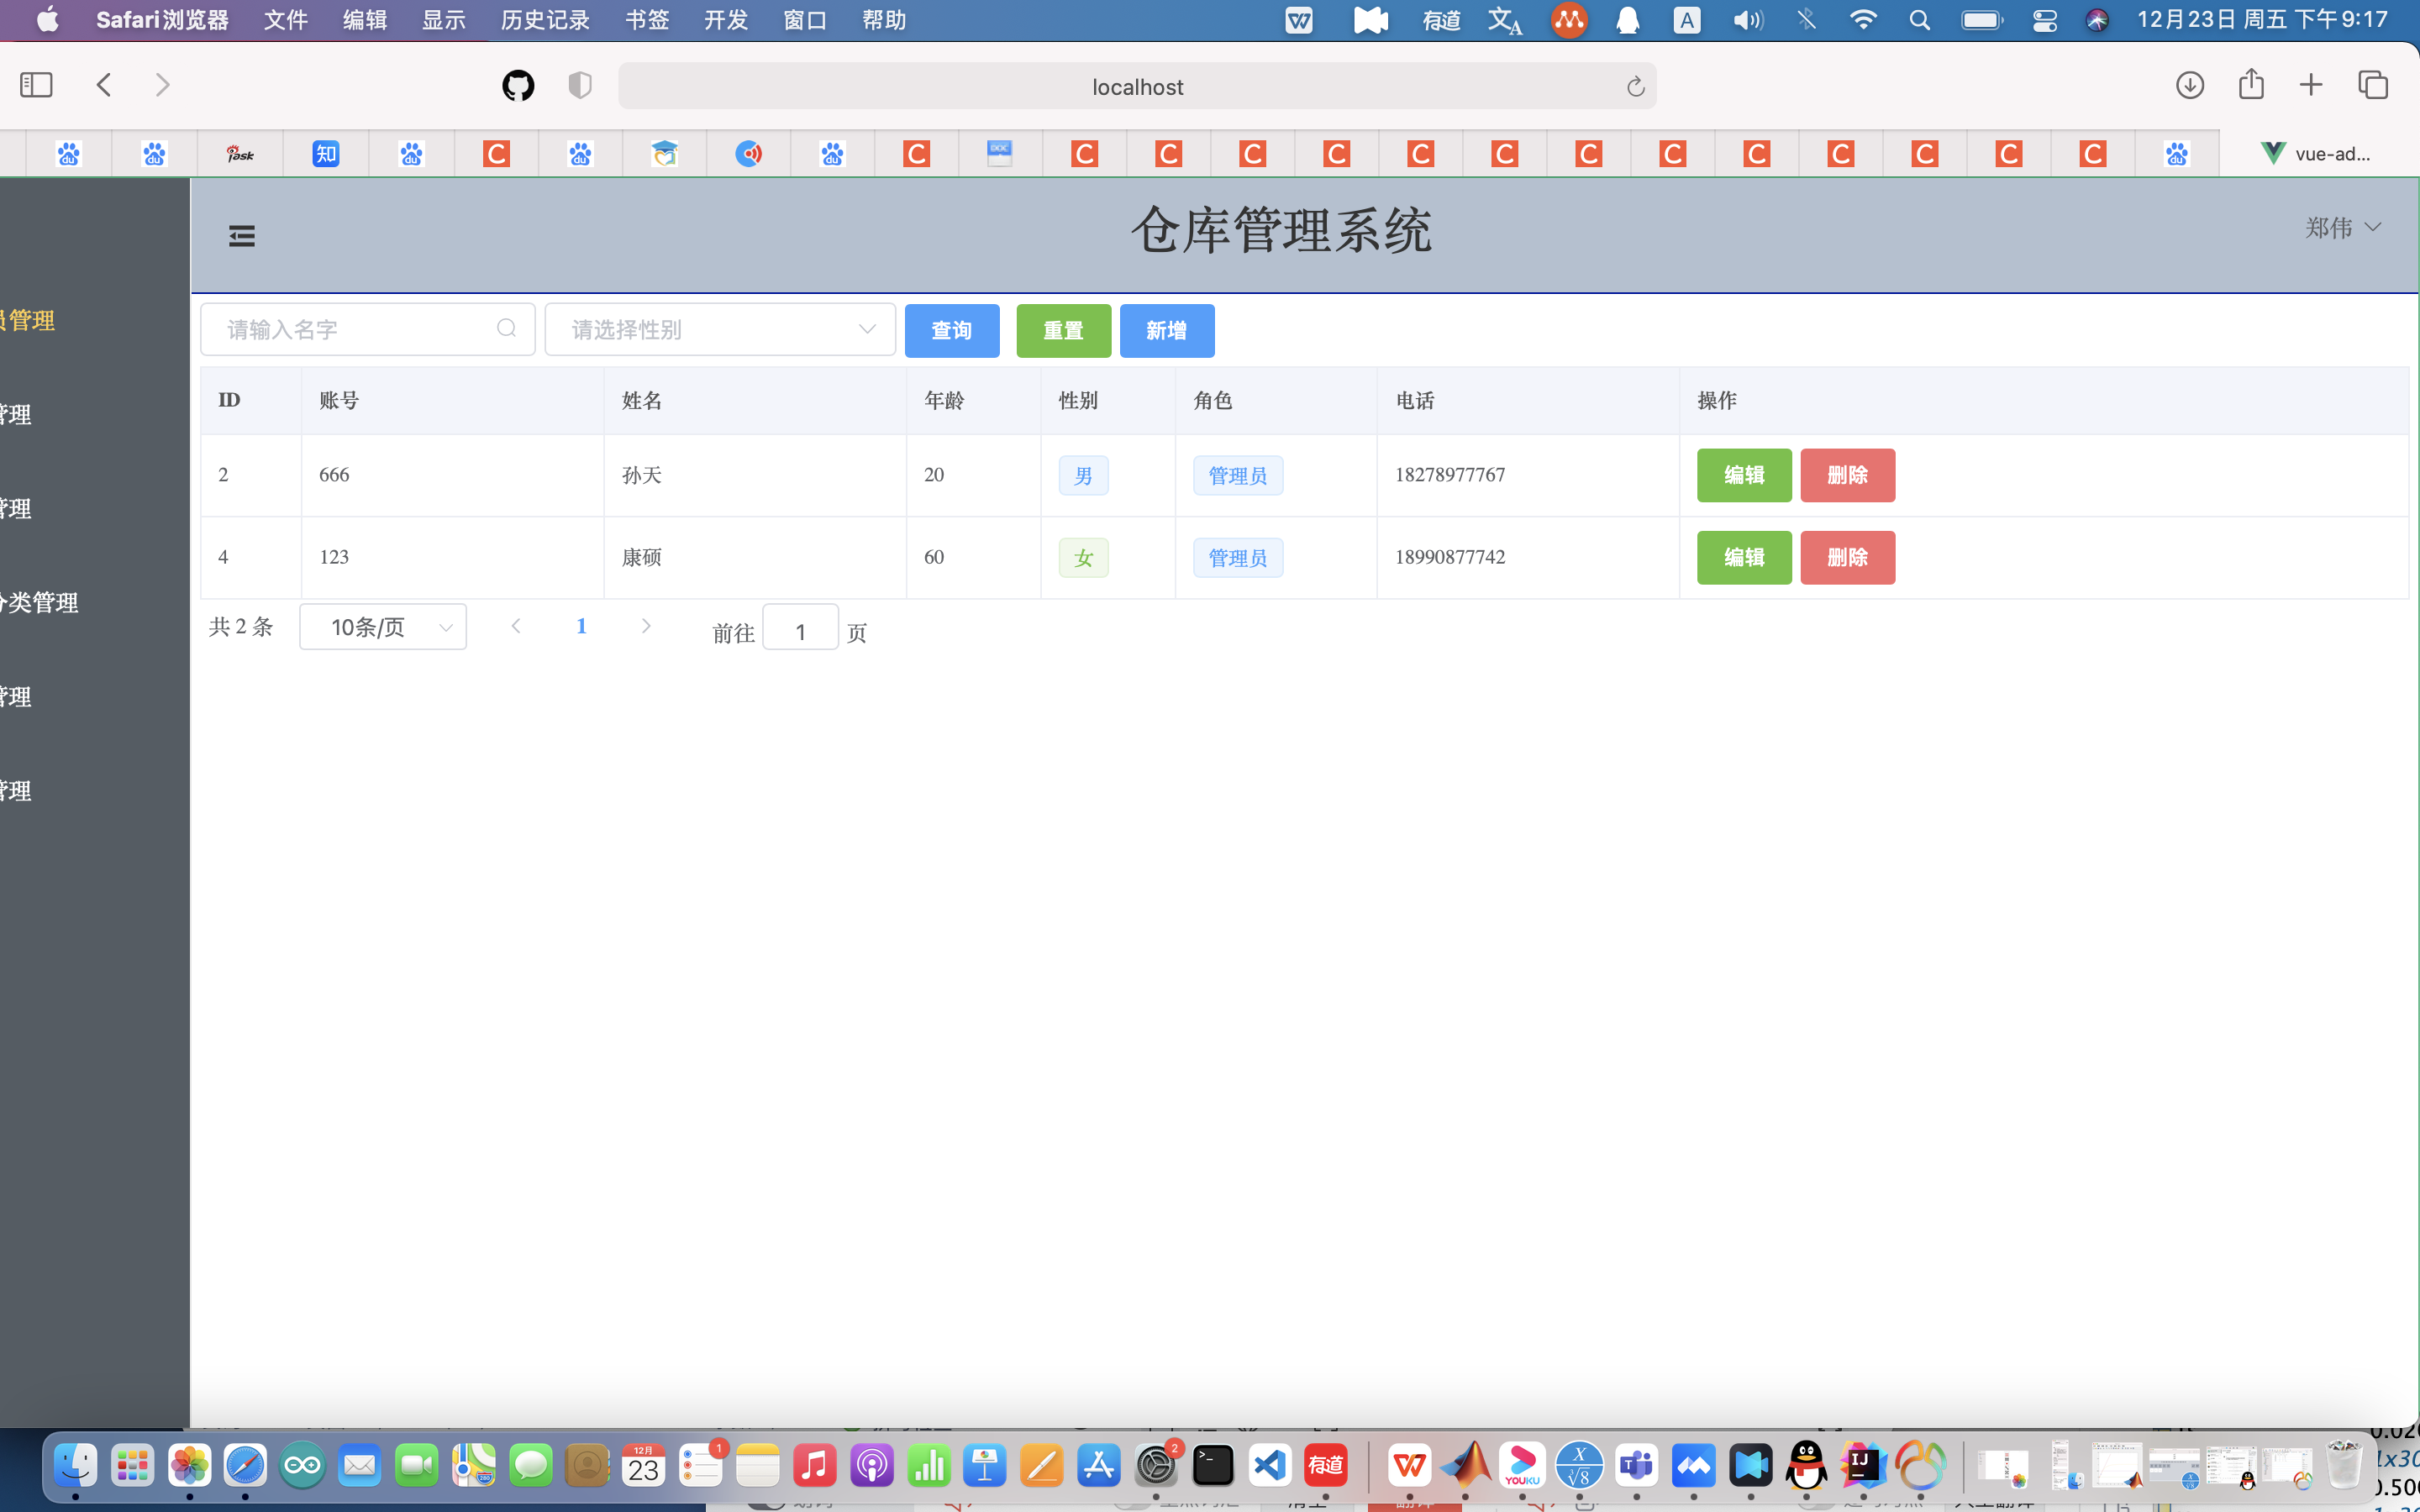Open the 10条/页 page size selector
Viewport: 2420px width, 1512px height.
[x=383, y=627]
